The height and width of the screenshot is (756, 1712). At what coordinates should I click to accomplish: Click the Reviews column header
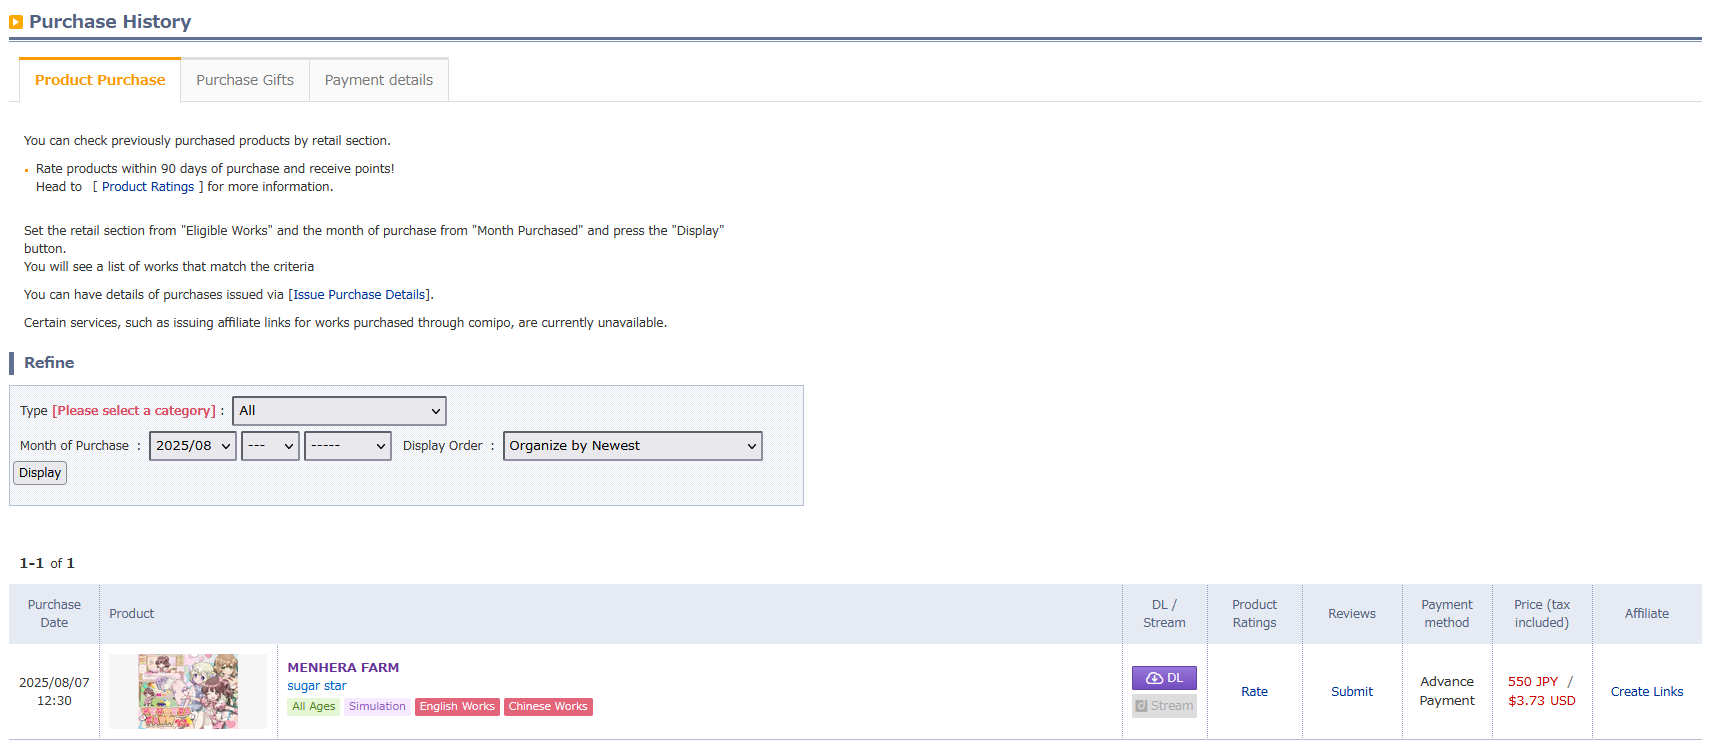point(1352,614)
